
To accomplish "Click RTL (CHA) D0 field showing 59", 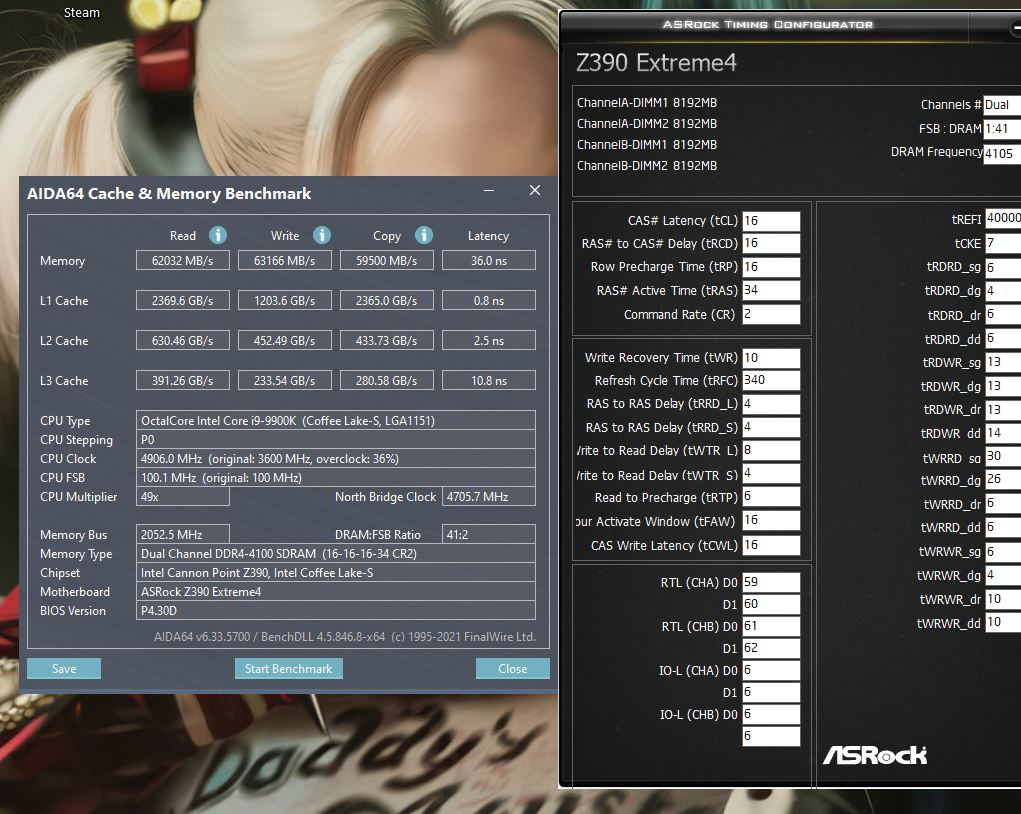I will click(771, 582).
